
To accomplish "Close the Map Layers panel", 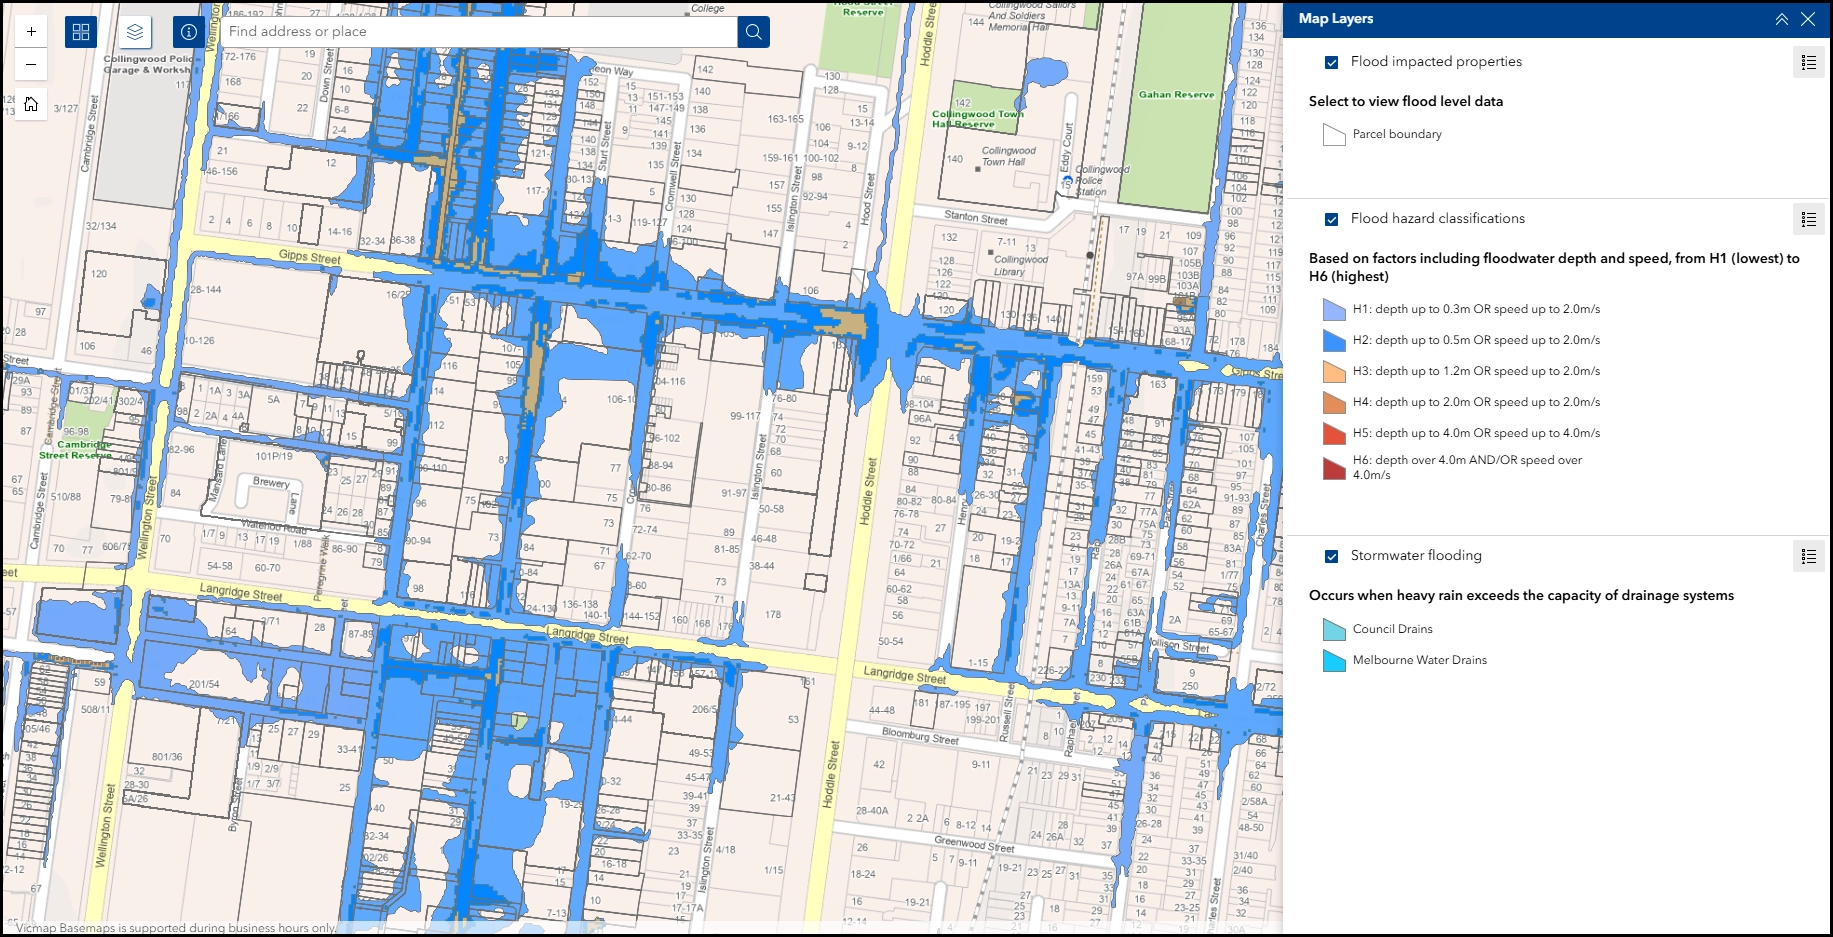I will (1808, 19).
